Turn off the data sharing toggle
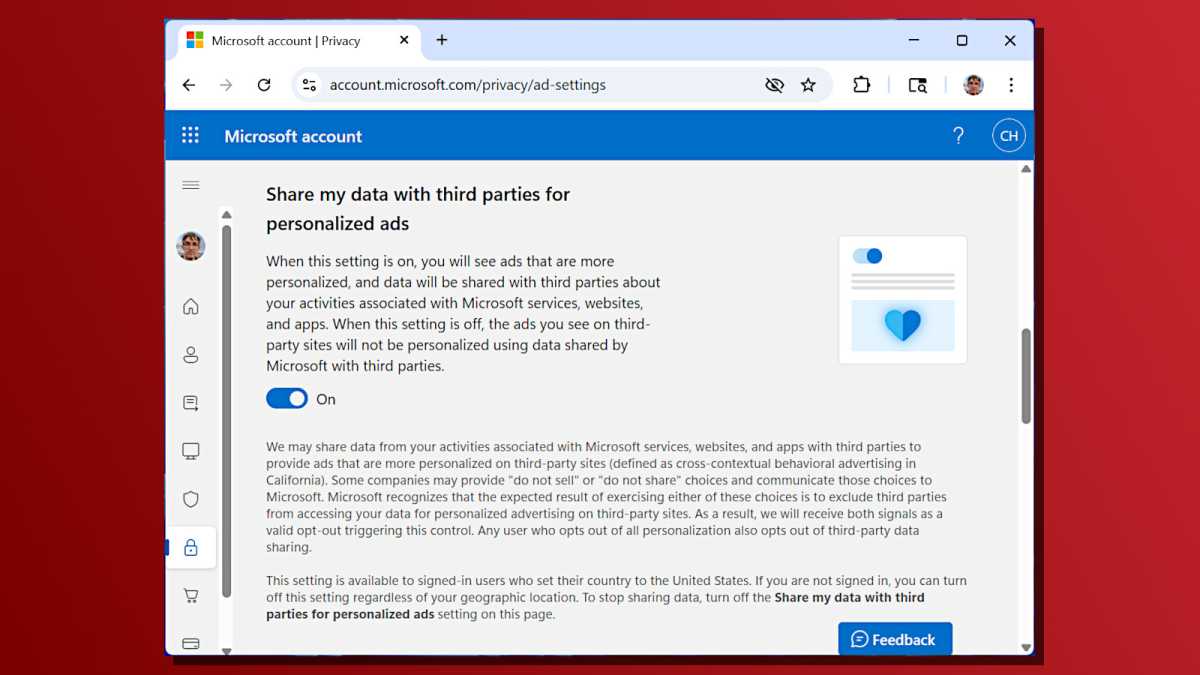 click(x=286, y=398)
